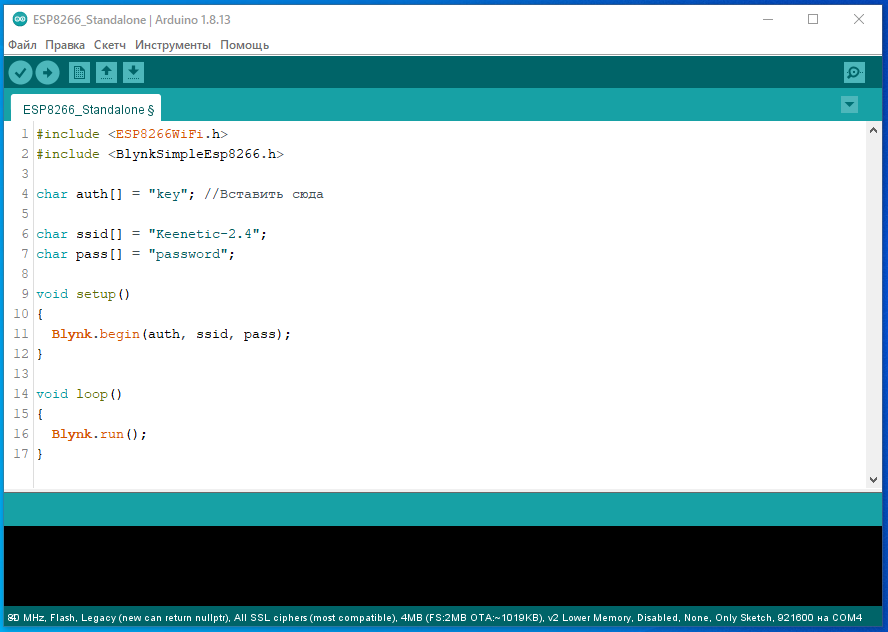Image resolution: width=888 pixels, height=632 pixels.
Task: Select the ESP8266_Standalone tab
Action: [x=85, y=109]
